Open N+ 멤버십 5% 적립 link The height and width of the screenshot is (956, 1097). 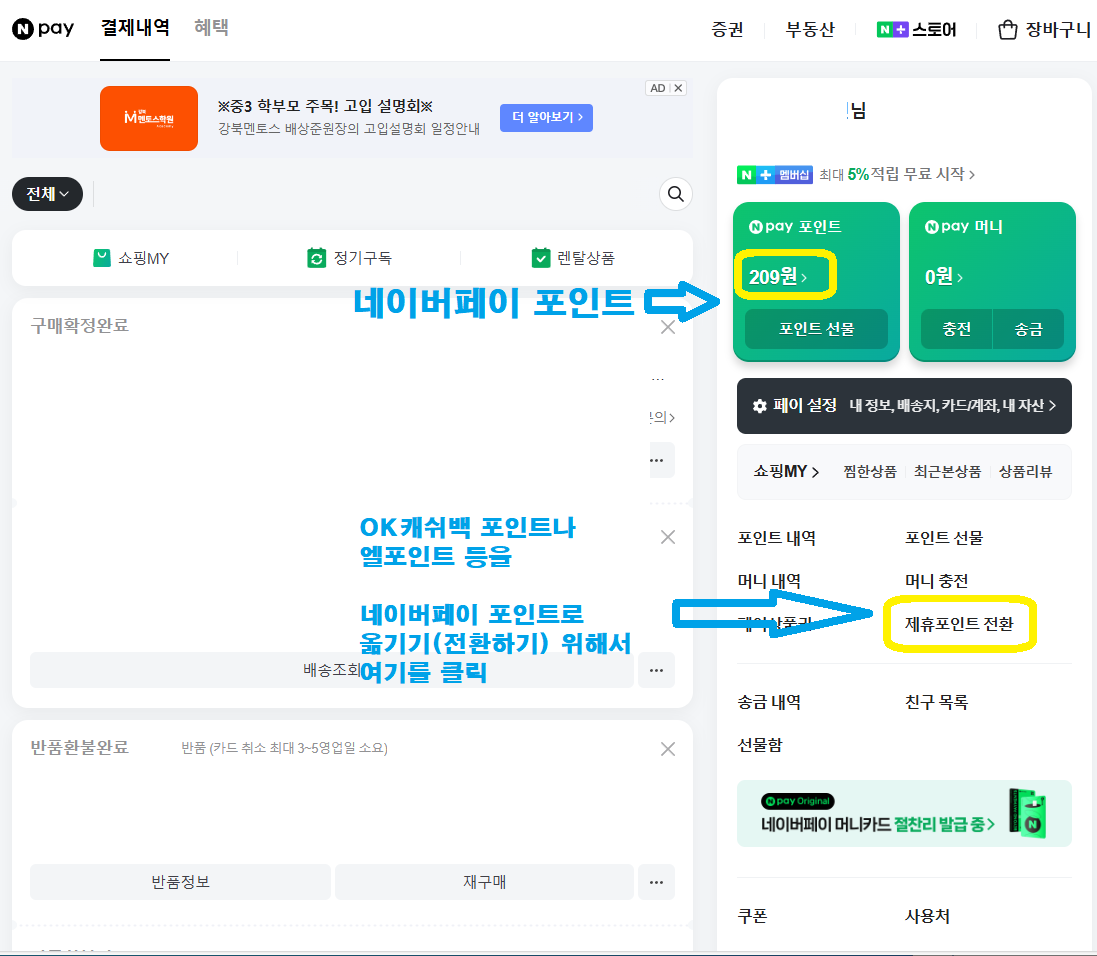(856, 174)
